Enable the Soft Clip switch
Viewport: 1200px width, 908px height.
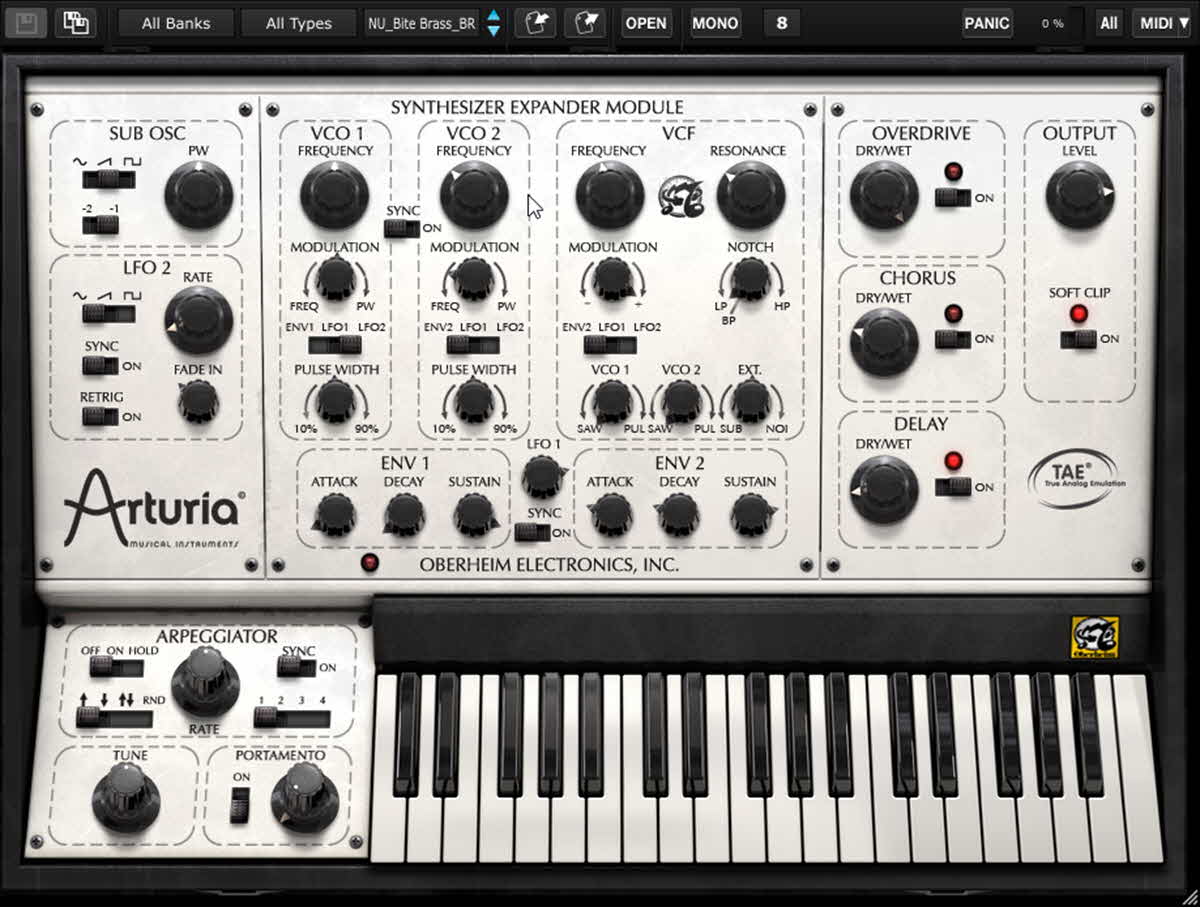pos(1078,339)
